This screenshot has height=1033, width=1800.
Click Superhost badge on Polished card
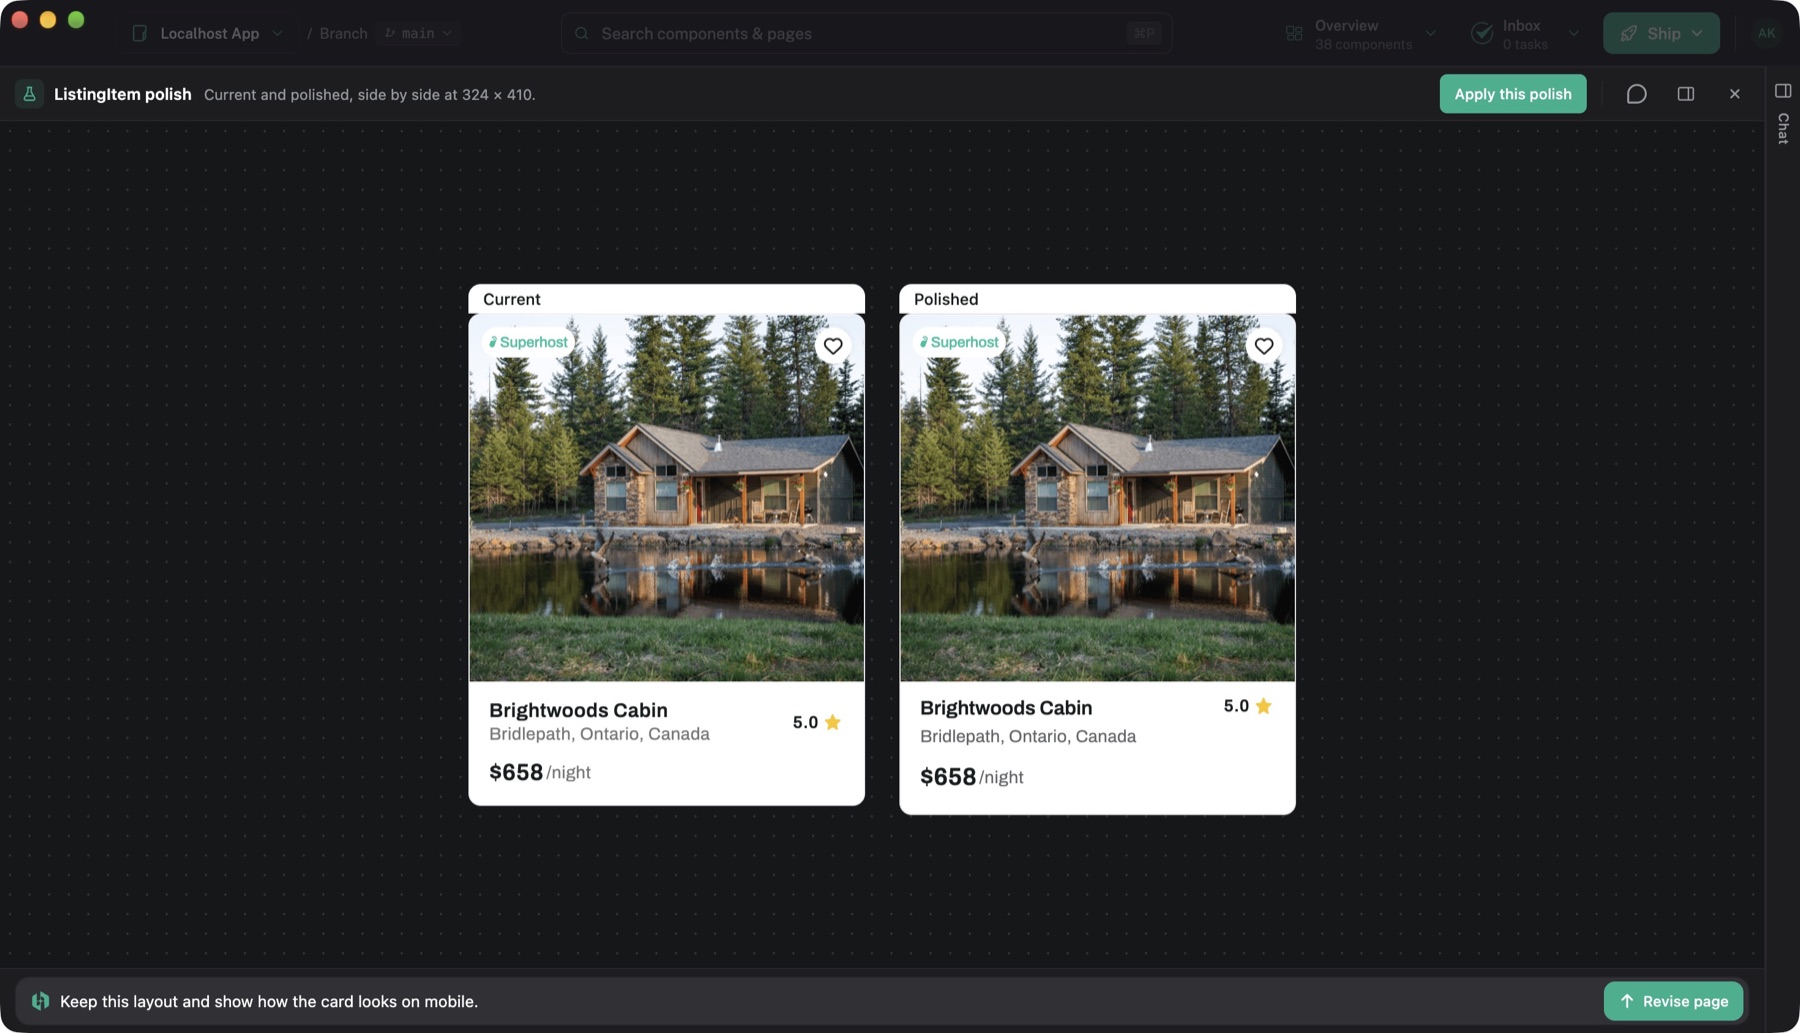coord(959,342)
